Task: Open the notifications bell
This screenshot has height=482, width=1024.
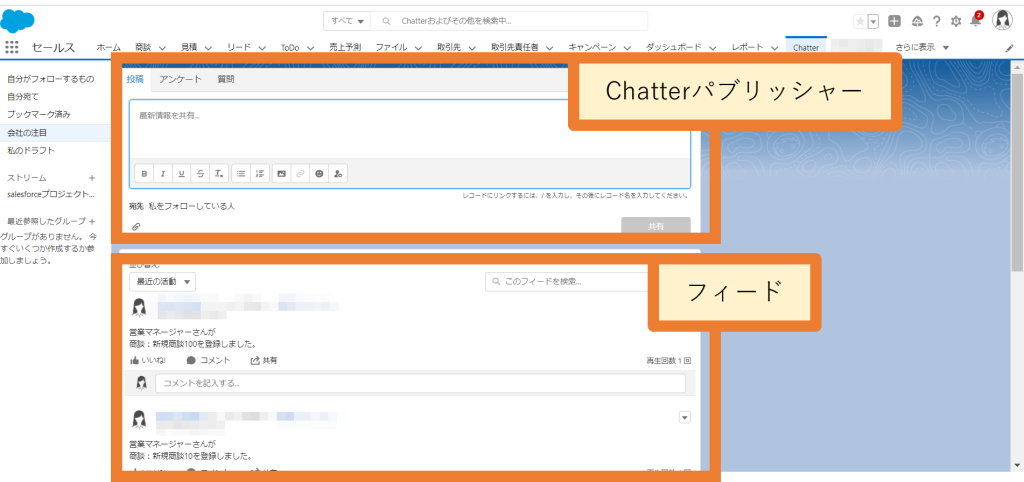Action: [976, 21]
